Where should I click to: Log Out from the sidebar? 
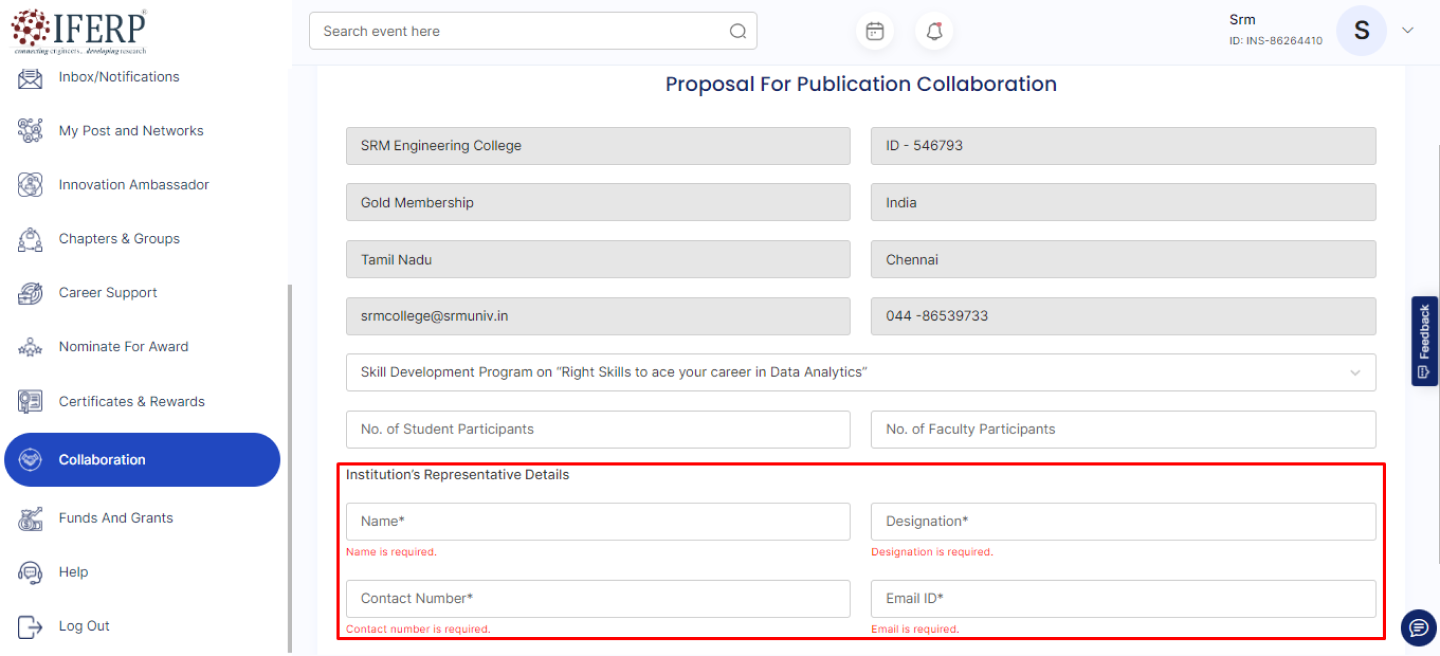[30, 625]
